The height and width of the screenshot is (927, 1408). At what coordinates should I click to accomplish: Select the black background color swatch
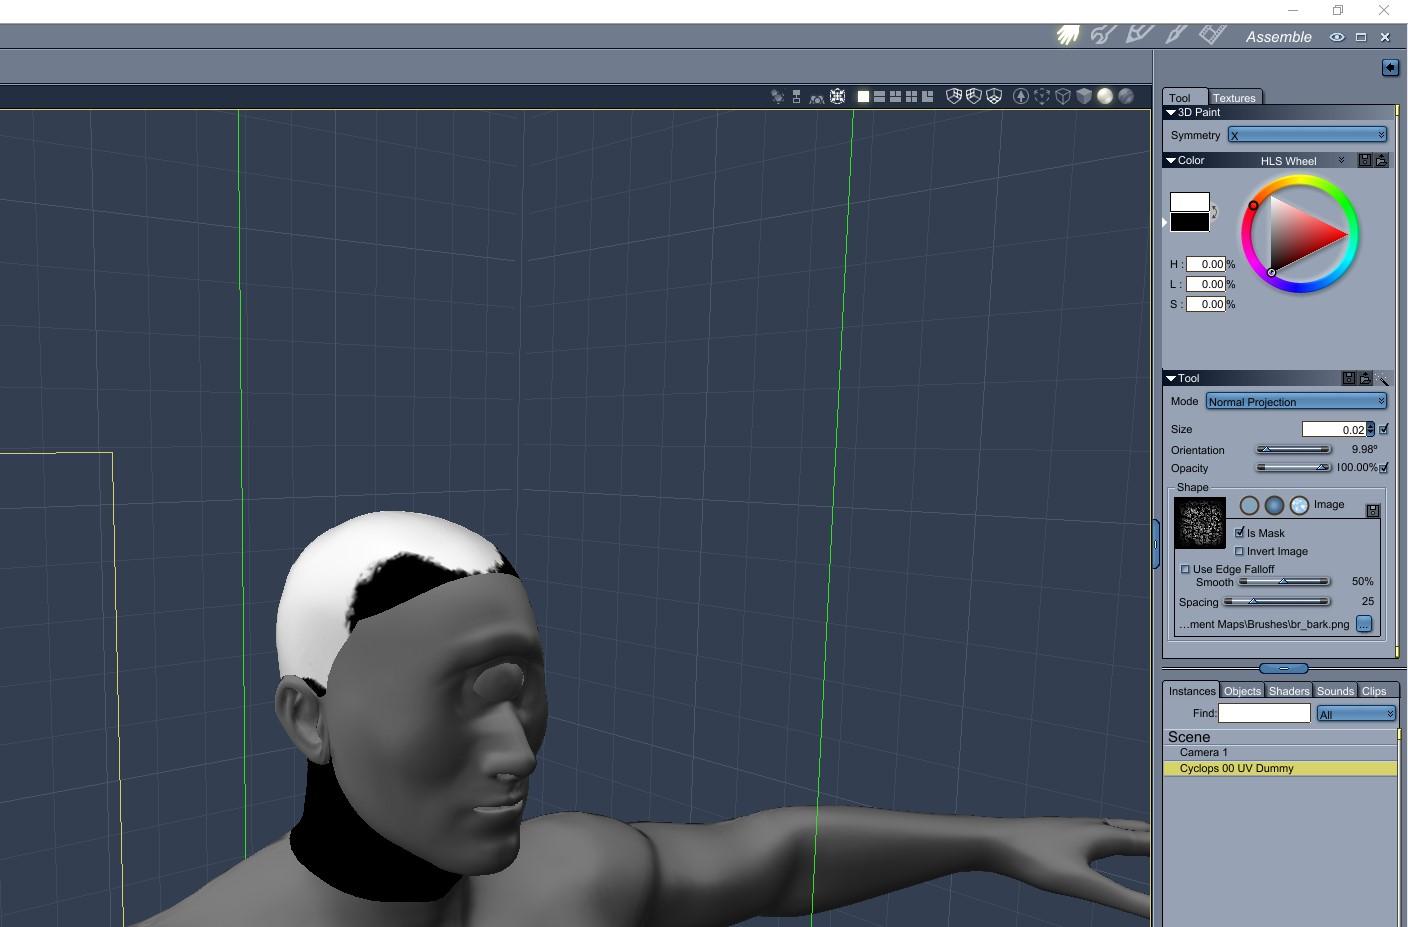pyautogui.click(x=1190, y=222)
